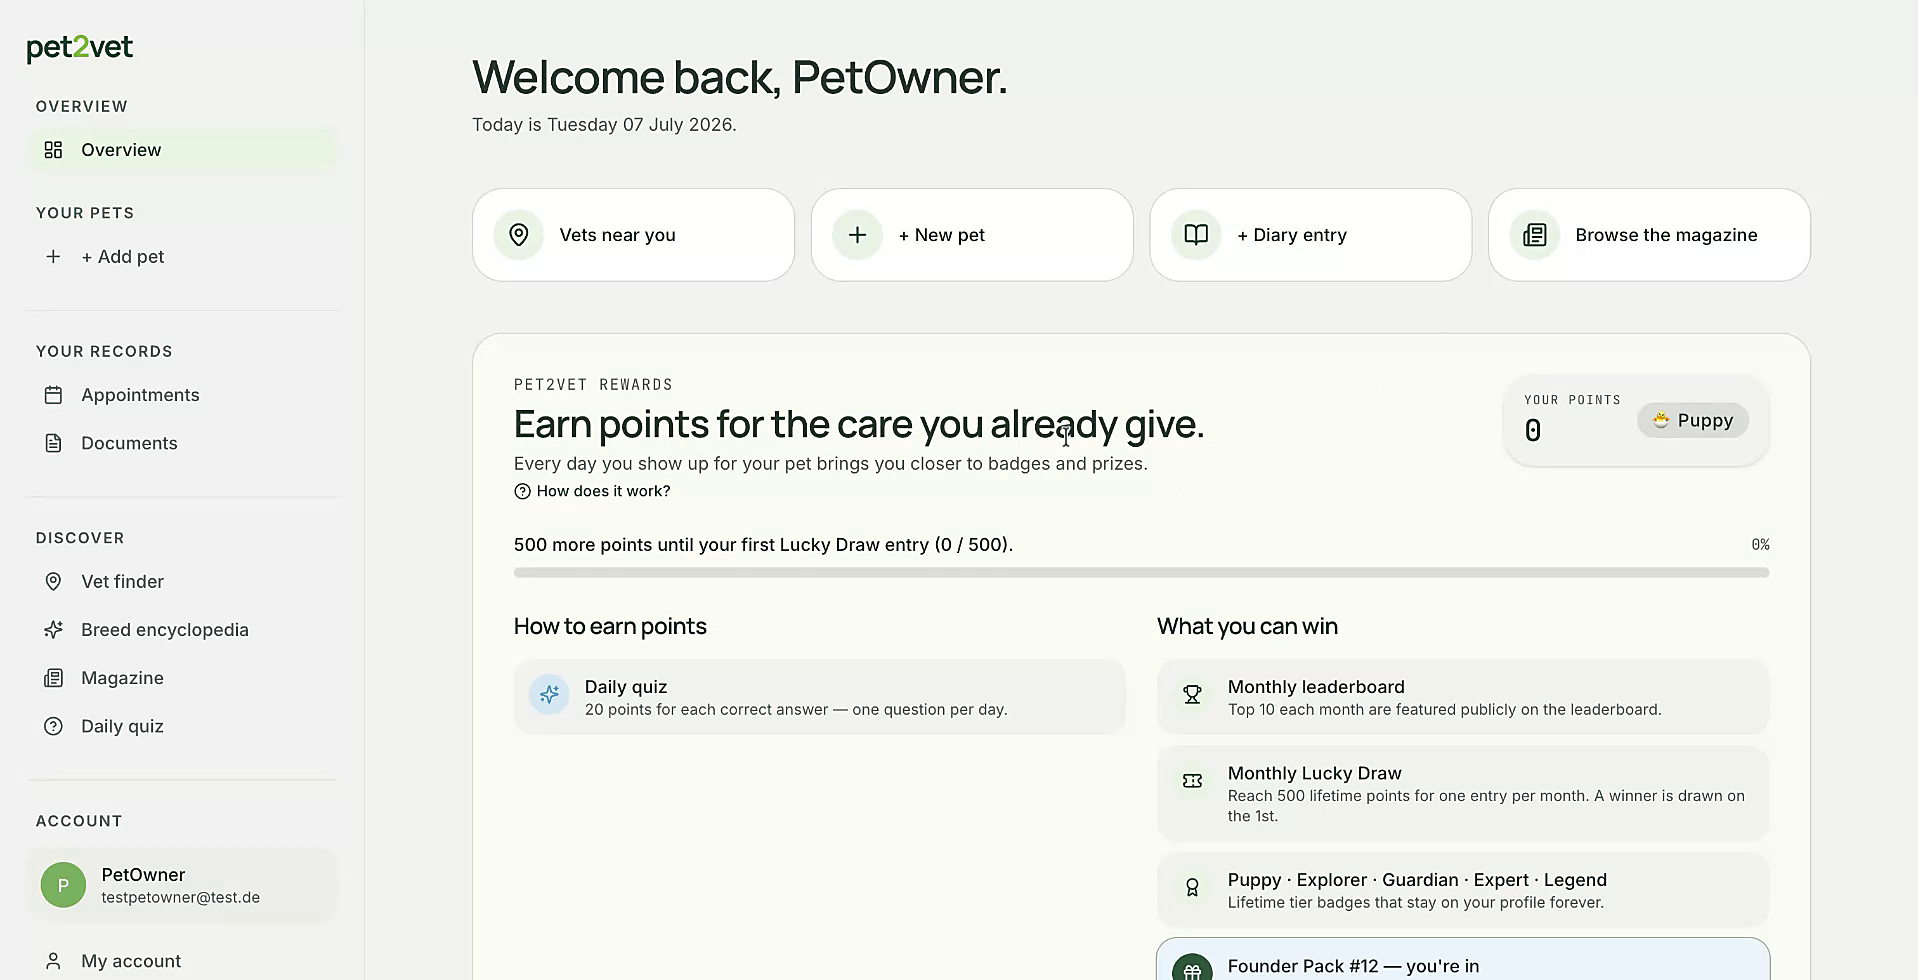
Task: Click the plus icon on New pet card
Action: (857, 235)
